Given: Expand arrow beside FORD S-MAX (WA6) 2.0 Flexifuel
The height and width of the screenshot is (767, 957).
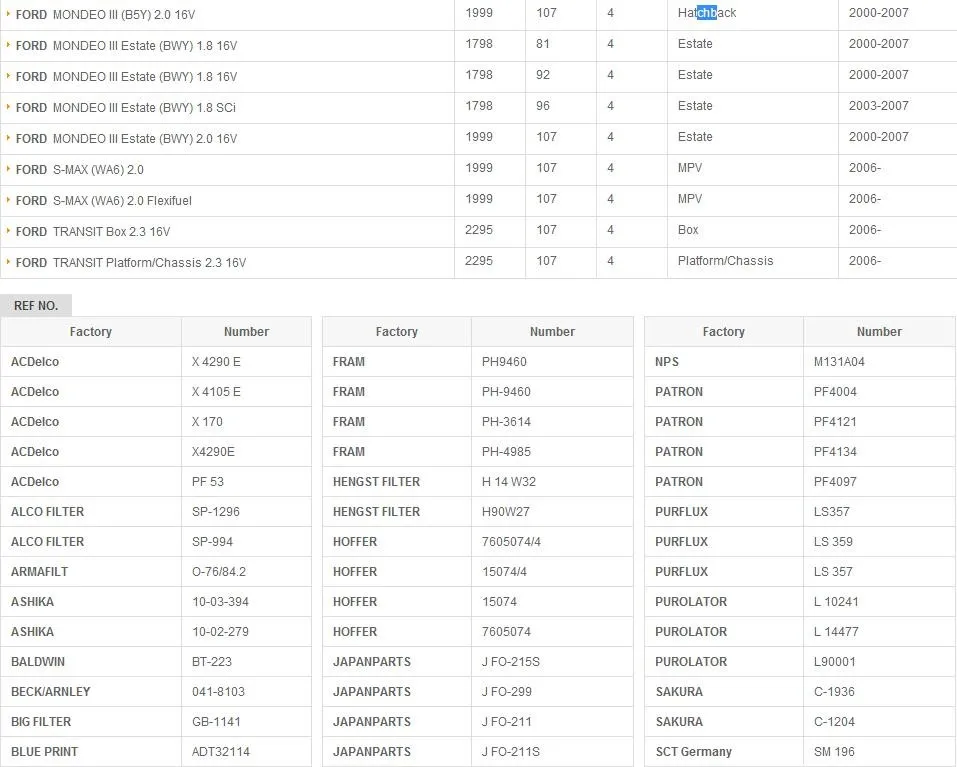Looking at the screenshot, I should click(x=8, y=200).
